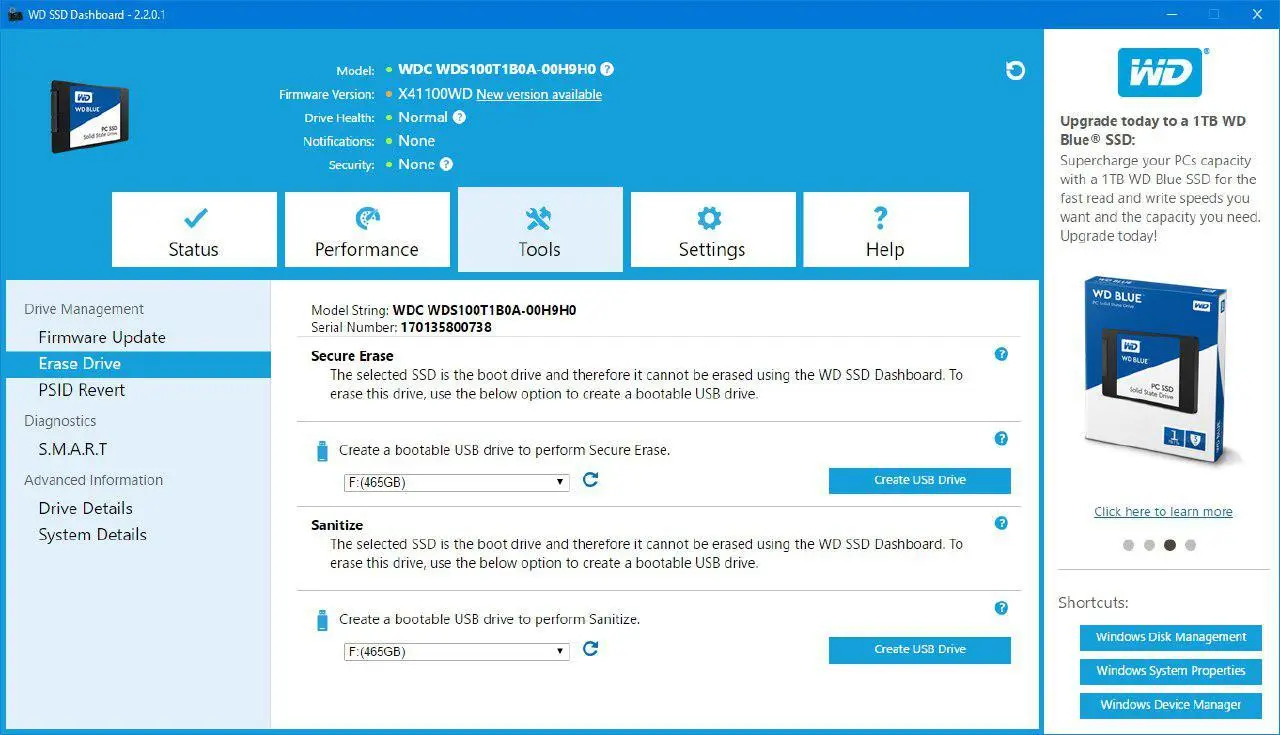Open the Help tab
This screenshot has width=1280, height=735.
[886, 230]
